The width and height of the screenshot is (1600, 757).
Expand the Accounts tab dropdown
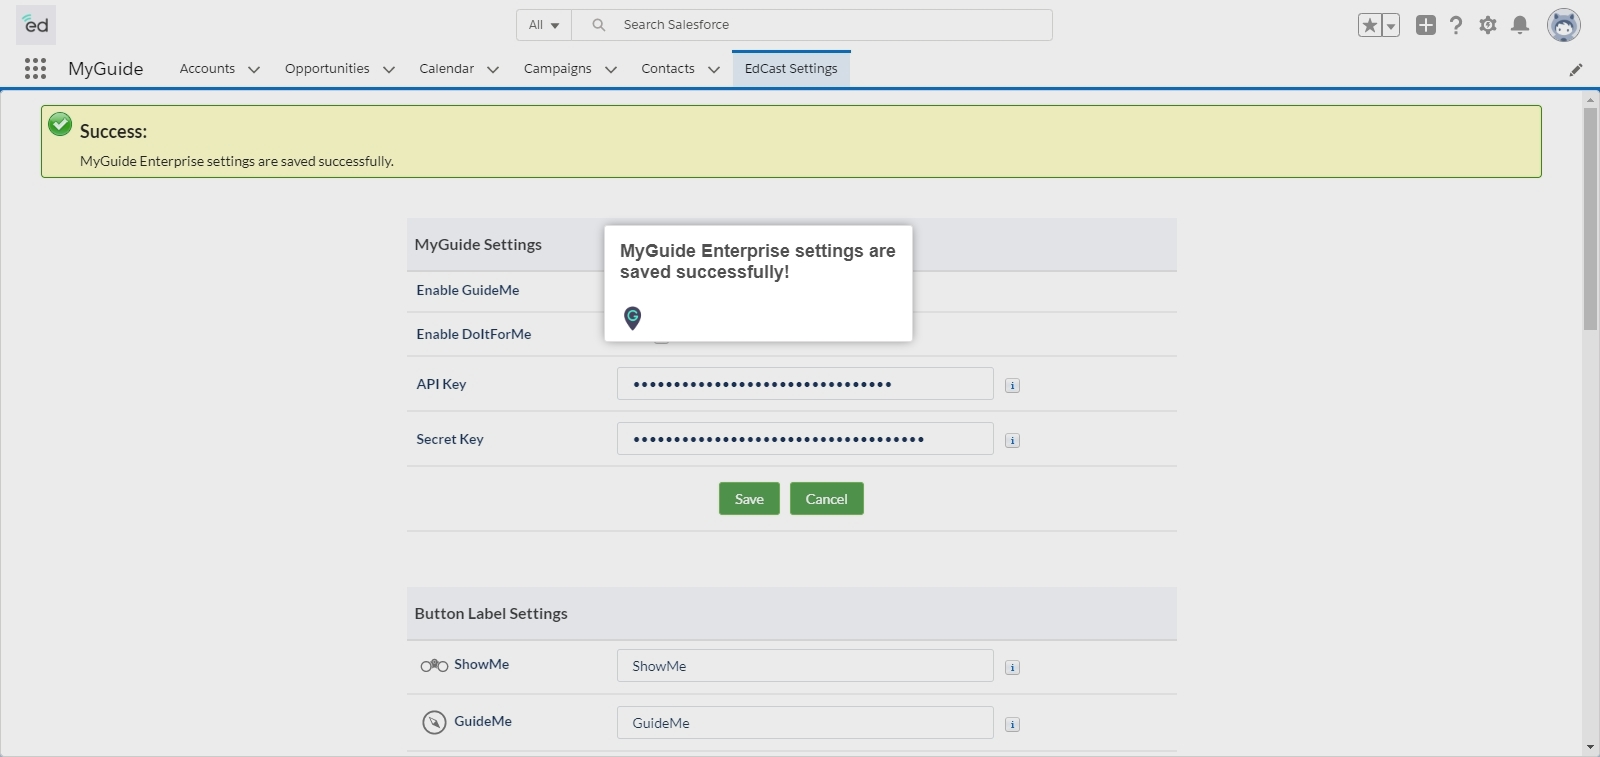(254, 69)
